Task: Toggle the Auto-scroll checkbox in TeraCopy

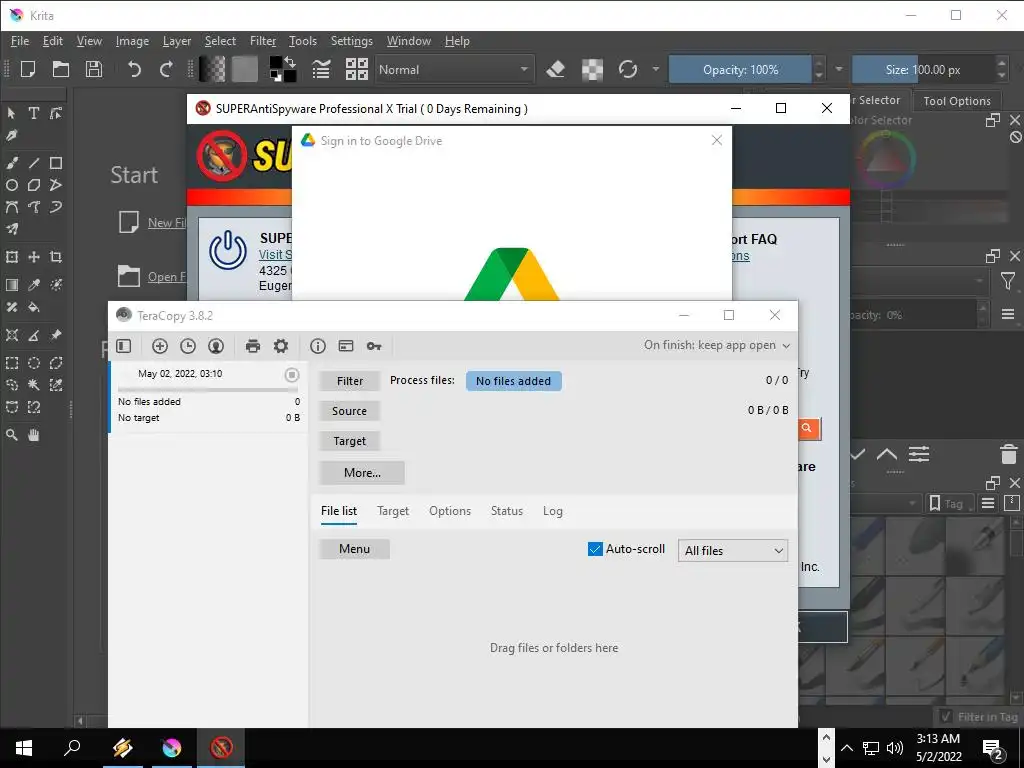Action: (595, 549)
